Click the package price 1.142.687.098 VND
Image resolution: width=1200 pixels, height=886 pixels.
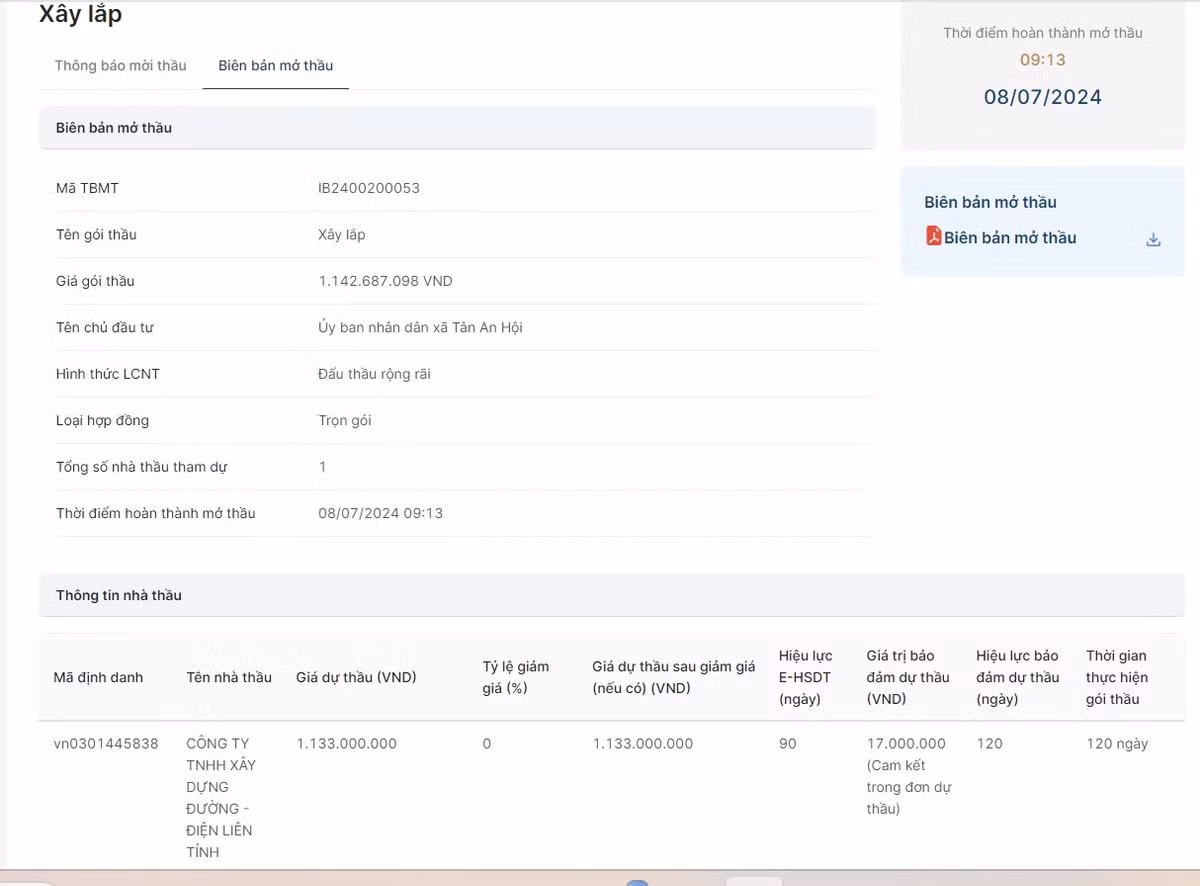pos(385,281)
